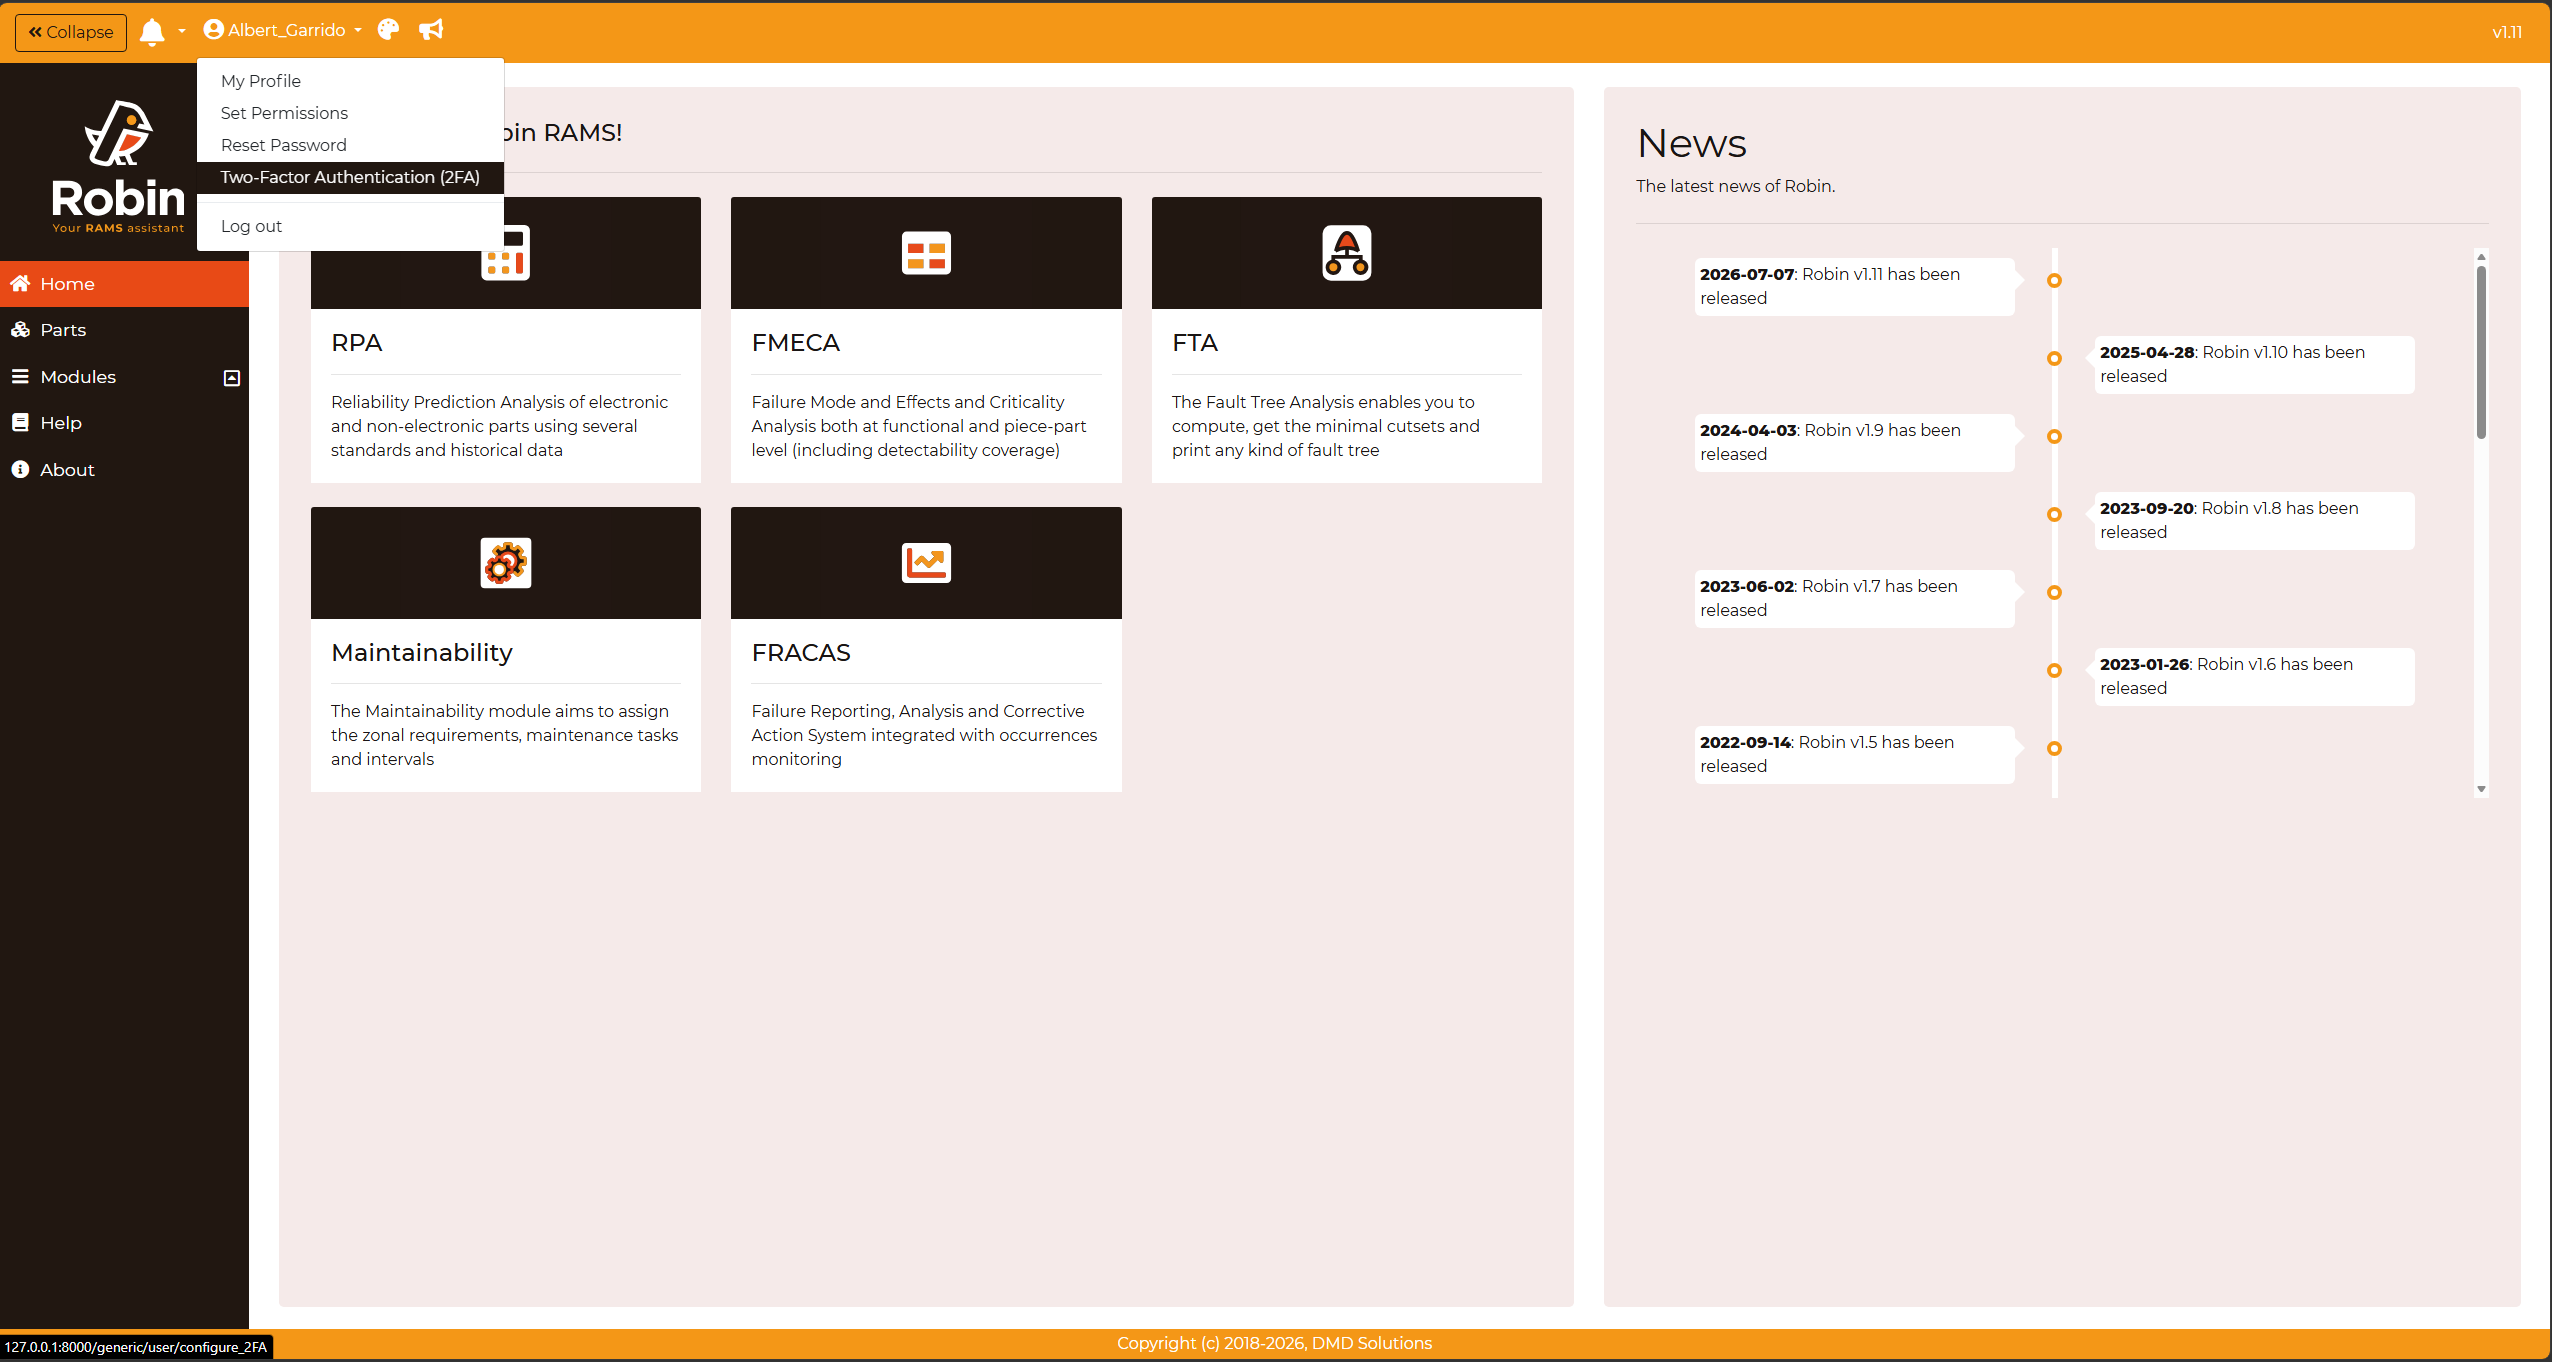The width and height of the screenshot is (2552, 1362).
Task: Select Log out from user menu
Action: click(251, 226)
